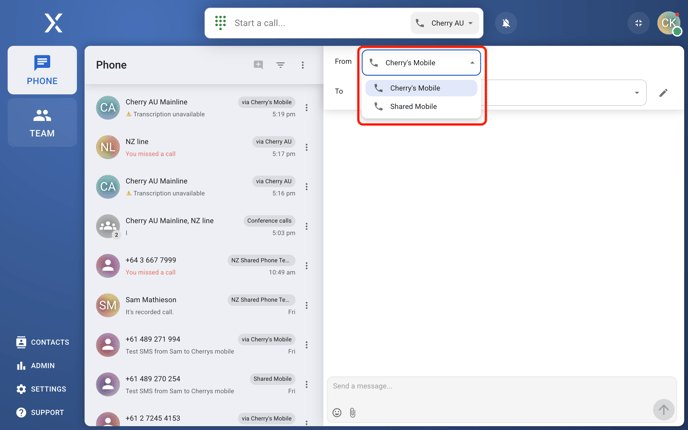Click the NL avatar of NZ line
Viewport: 688px width, 430px height.
coord(108,147)
